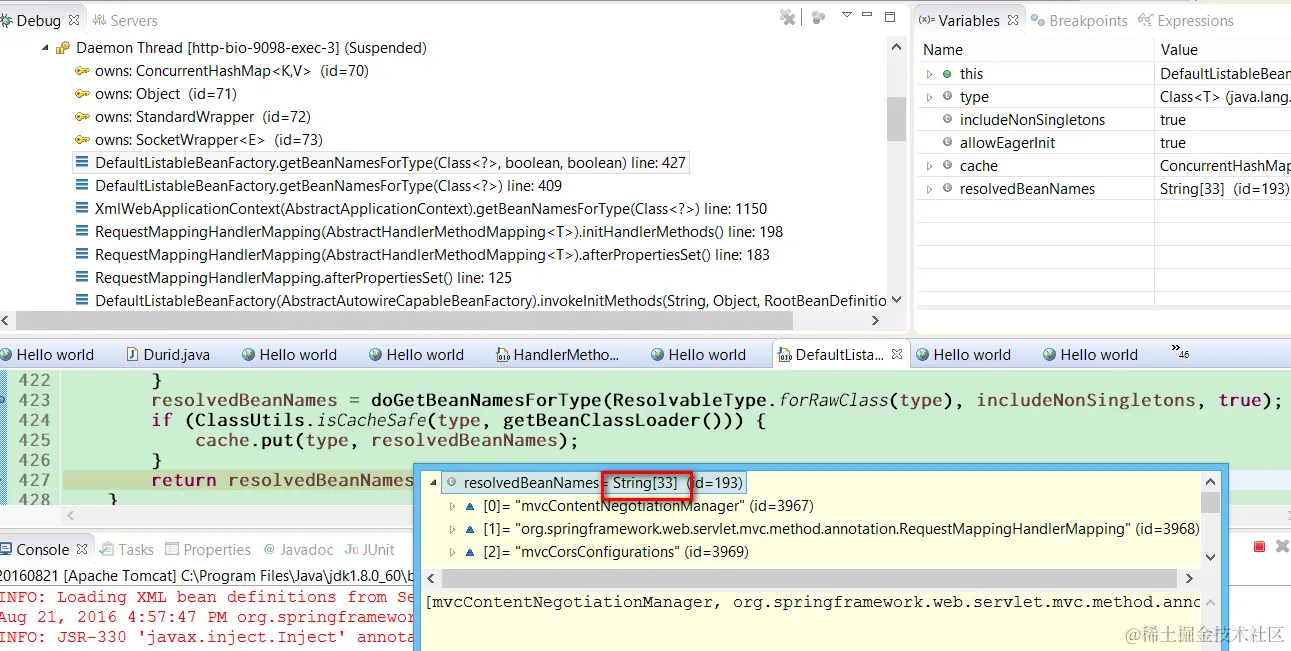
Task: Switch to the Servers tab
Action: pos(125,20)
